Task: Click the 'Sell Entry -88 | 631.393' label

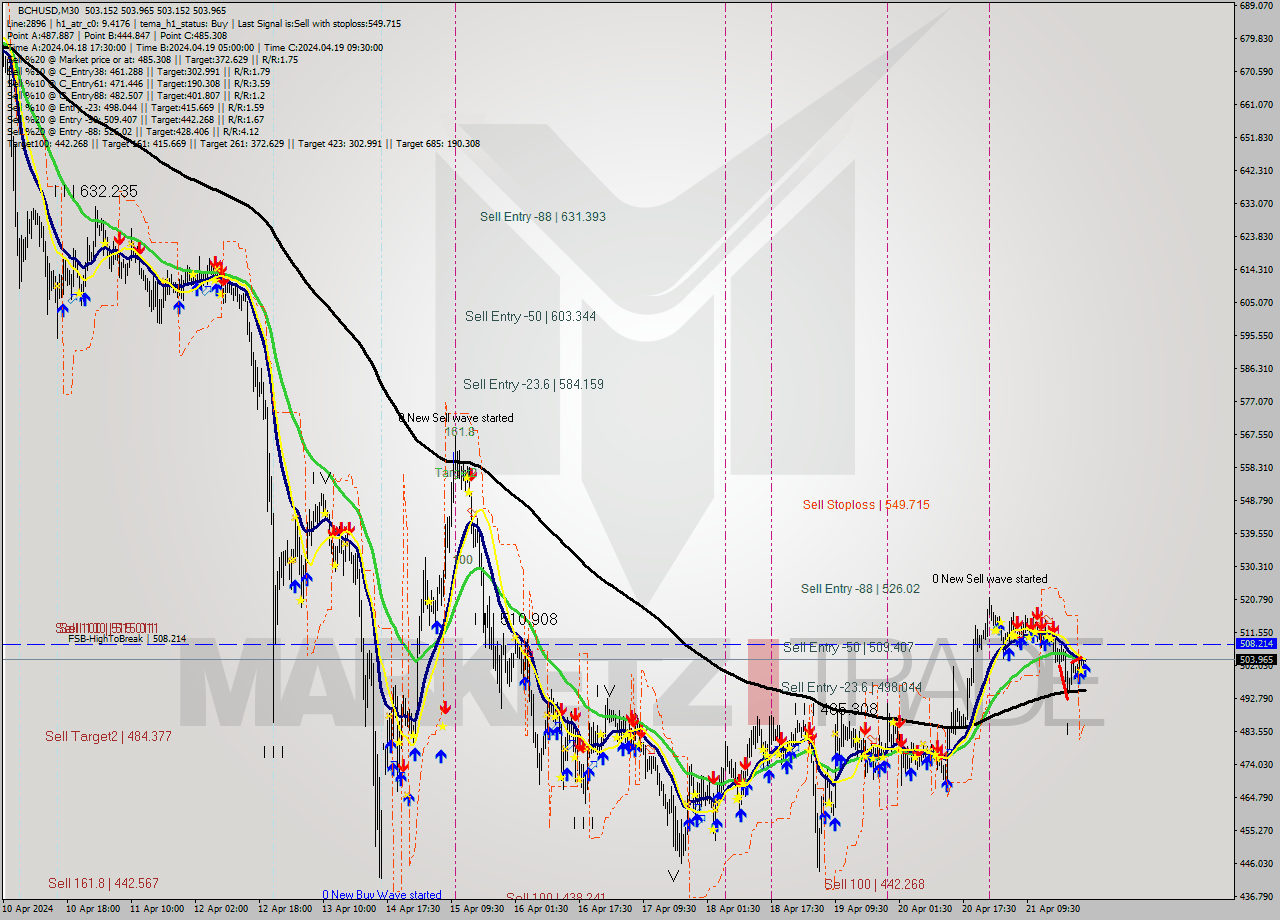Action: tap(542, 216)
